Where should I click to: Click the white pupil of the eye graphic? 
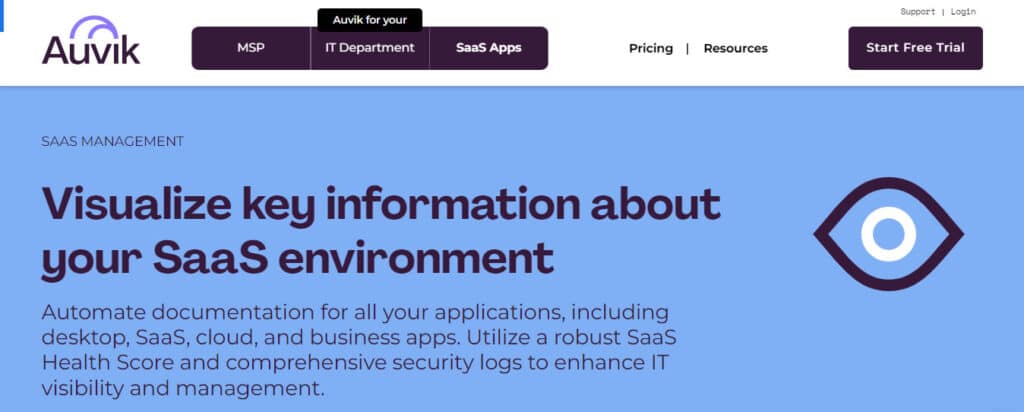[x=888, y=234]
